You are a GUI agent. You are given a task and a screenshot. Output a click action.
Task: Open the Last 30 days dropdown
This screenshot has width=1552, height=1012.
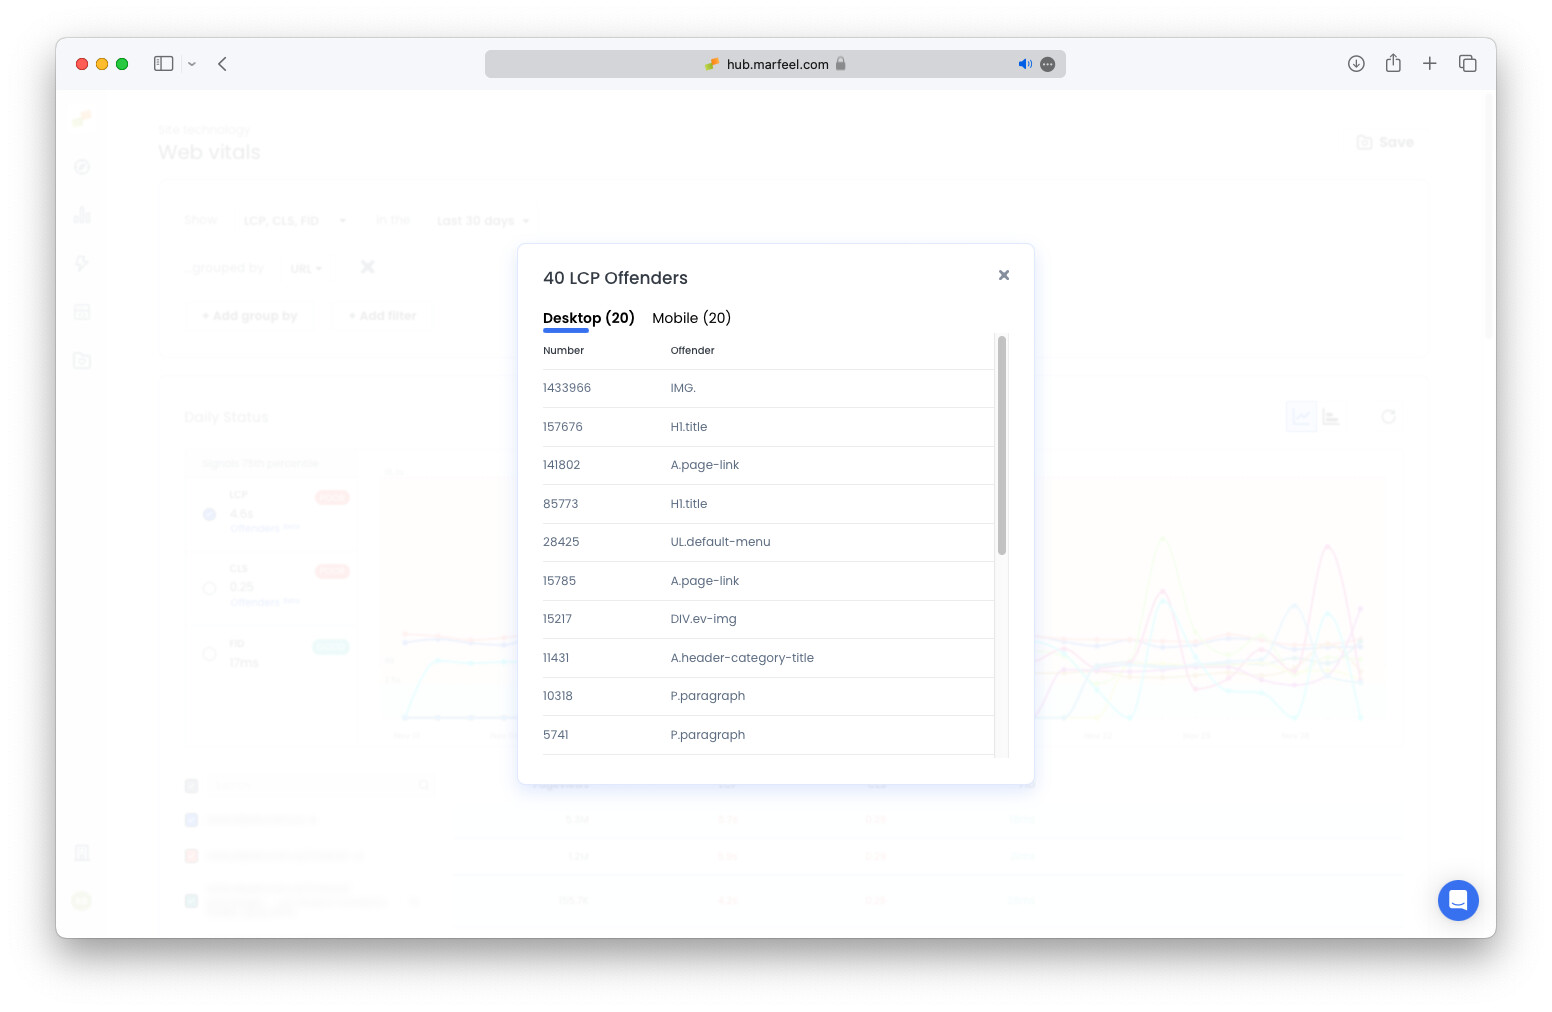coord(483,221)
